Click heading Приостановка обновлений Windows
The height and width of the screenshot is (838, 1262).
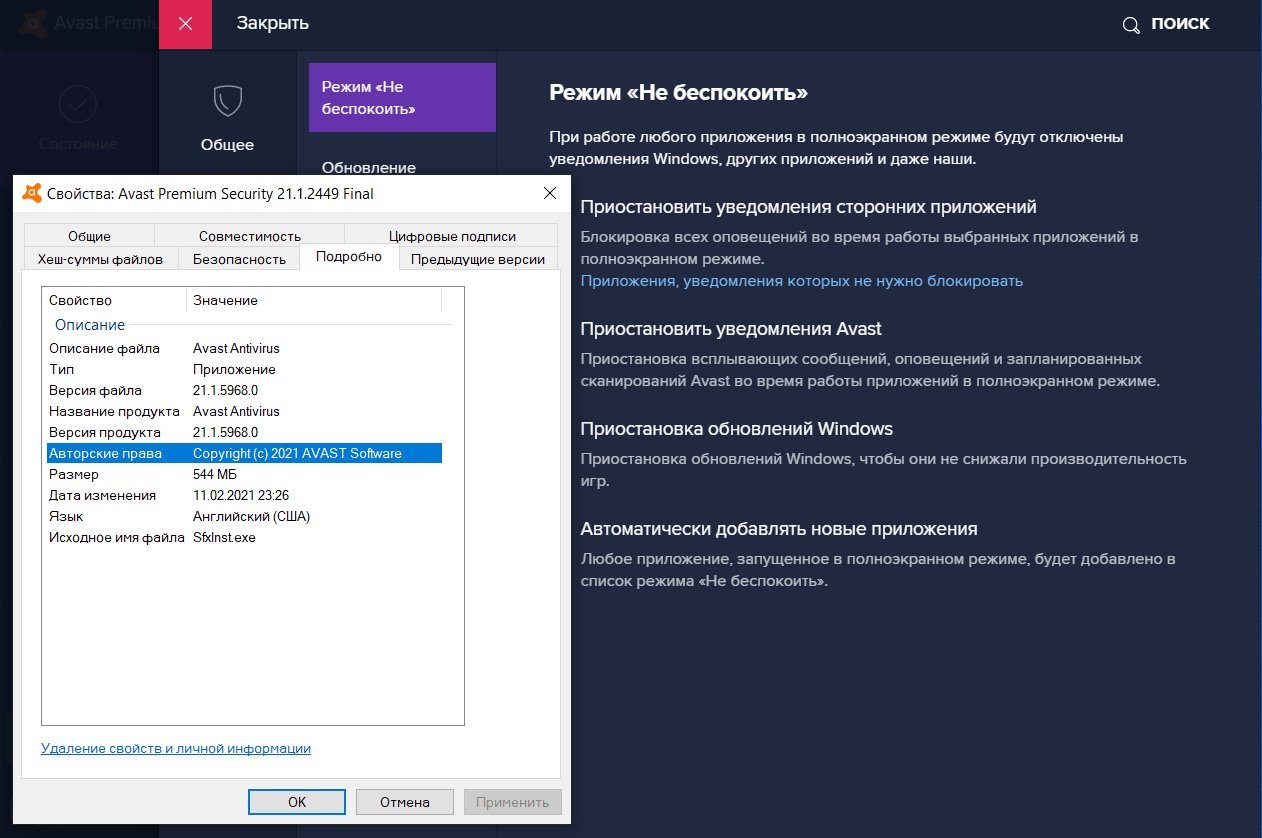(x=737, y=429)
